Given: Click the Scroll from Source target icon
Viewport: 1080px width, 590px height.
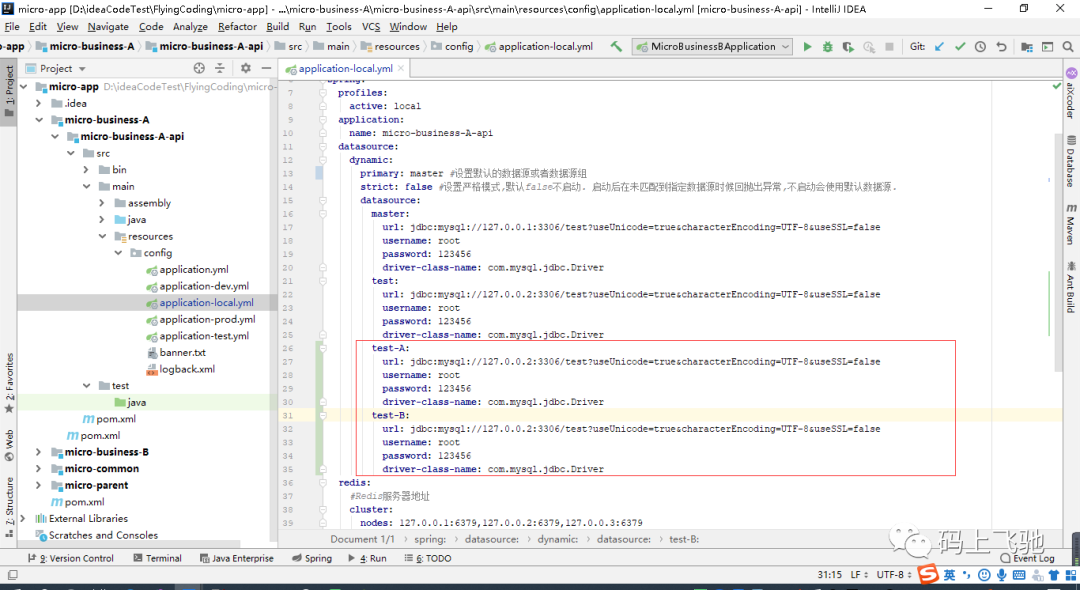Looking at the screenshot, I should click(199, 68).
